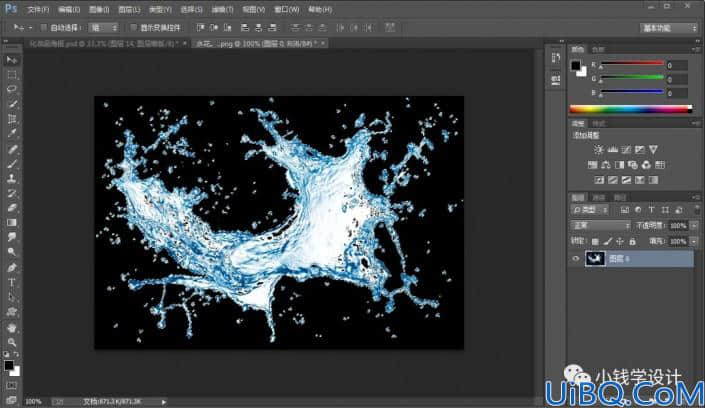The image size is (705, 408).
Task: Hide layer 0 with the eye icon
Action: (576, 259)
